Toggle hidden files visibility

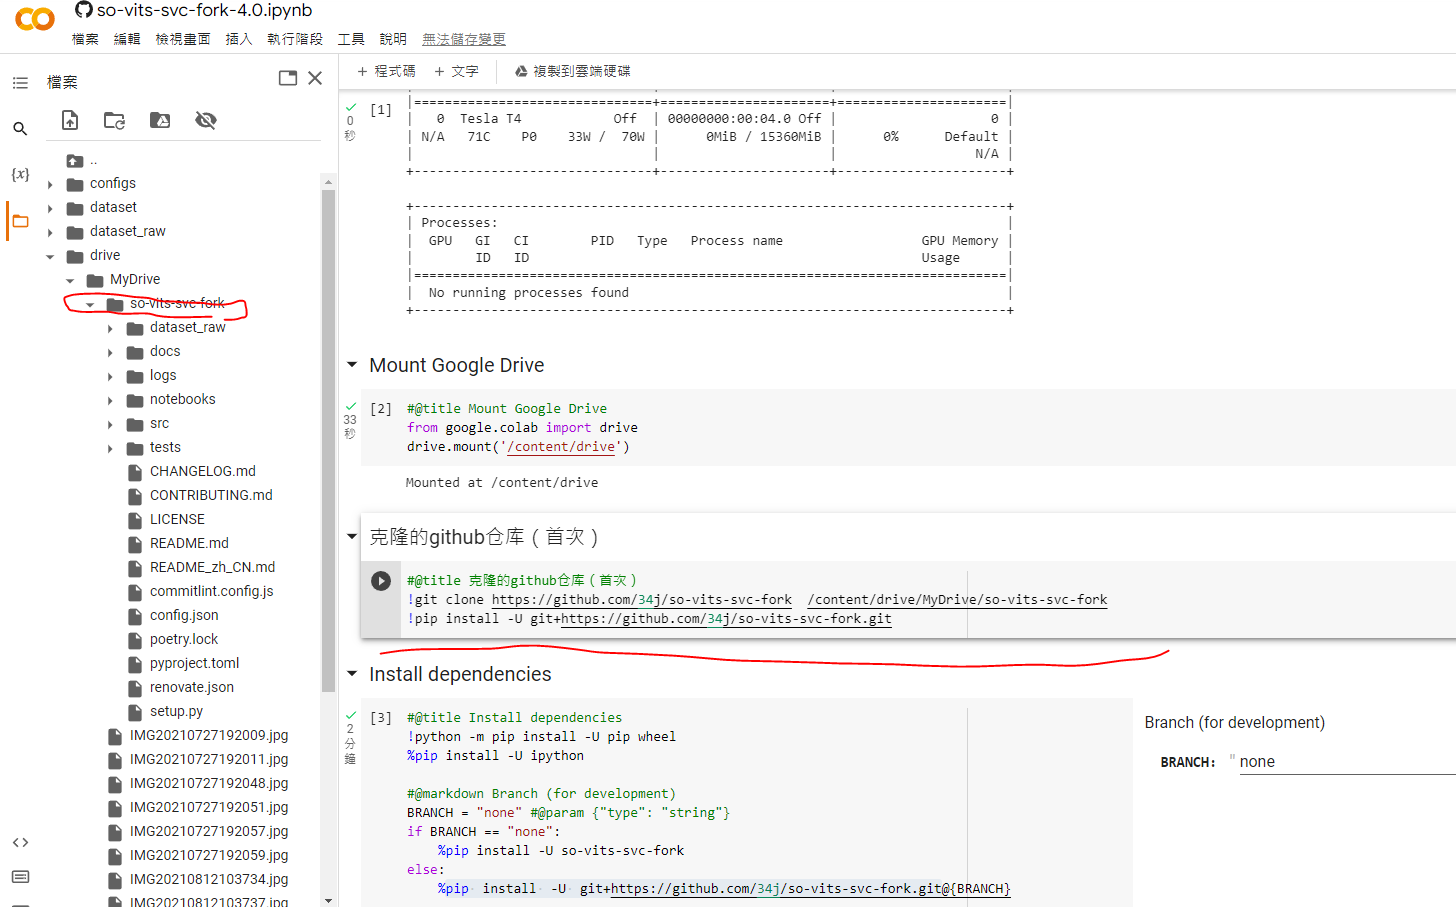205,119
